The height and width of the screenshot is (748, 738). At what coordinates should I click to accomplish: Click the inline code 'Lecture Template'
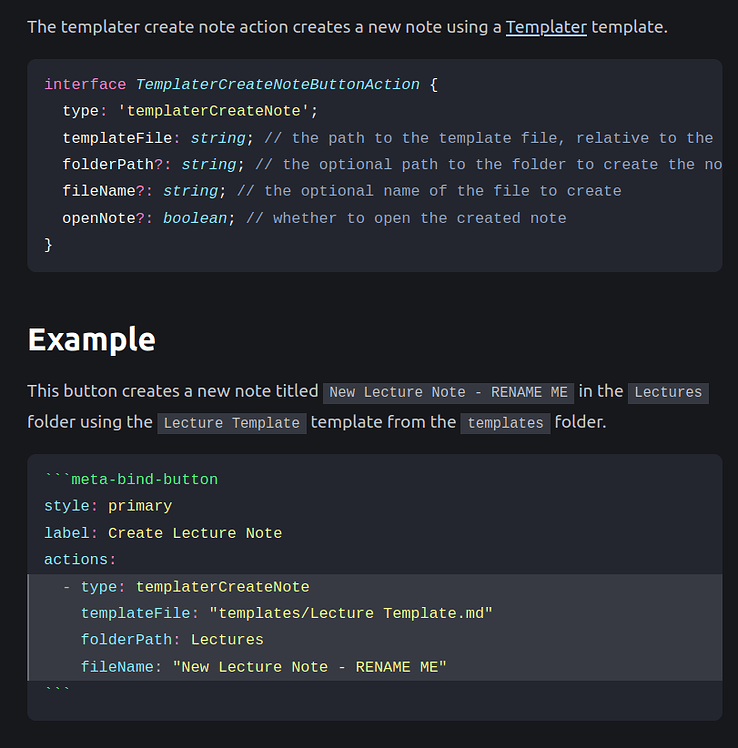(232, 423)
